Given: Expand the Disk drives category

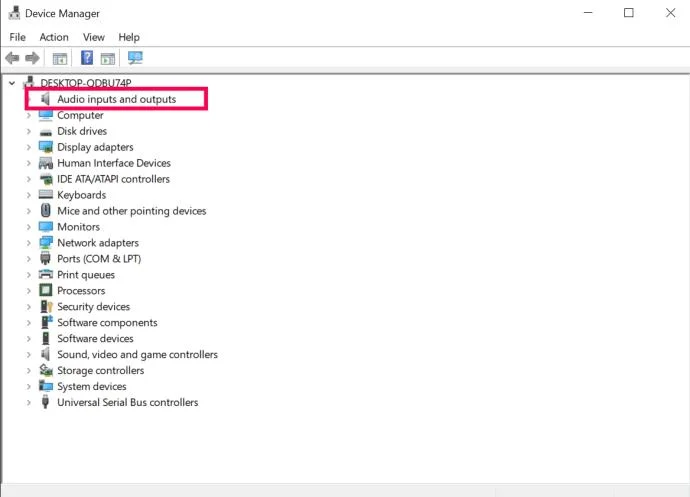Looking at the screenshot, I should tap(29, 131).
